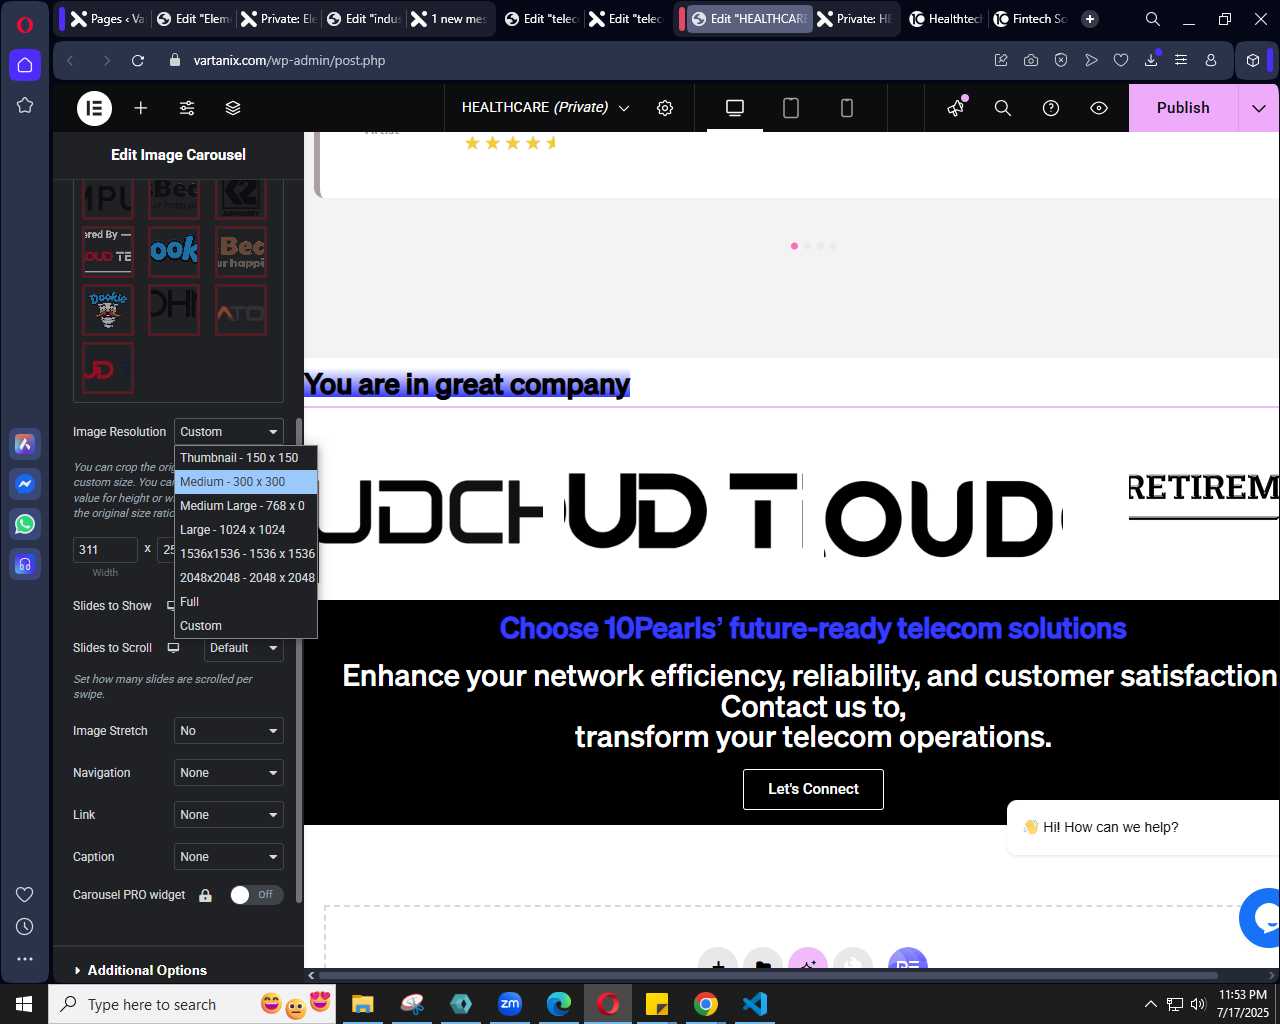Reload the page
The image size is (1280, 1024).
click(x=138, y=60)
